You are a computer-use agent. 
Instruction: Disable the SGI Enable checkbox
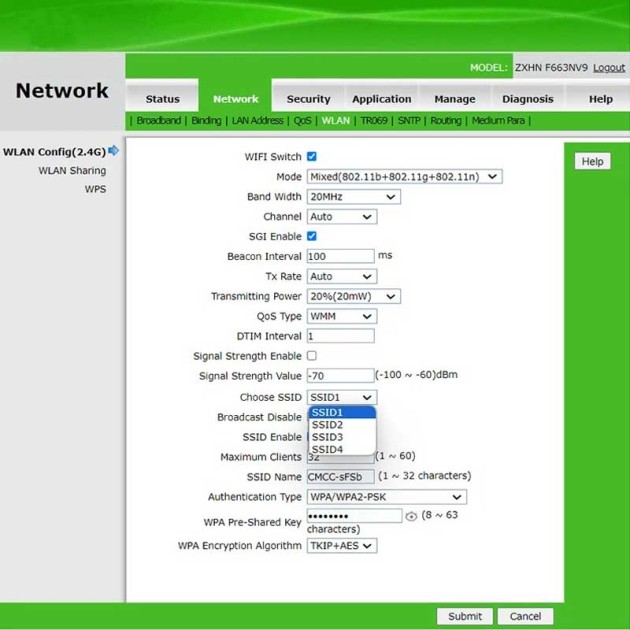312,236
